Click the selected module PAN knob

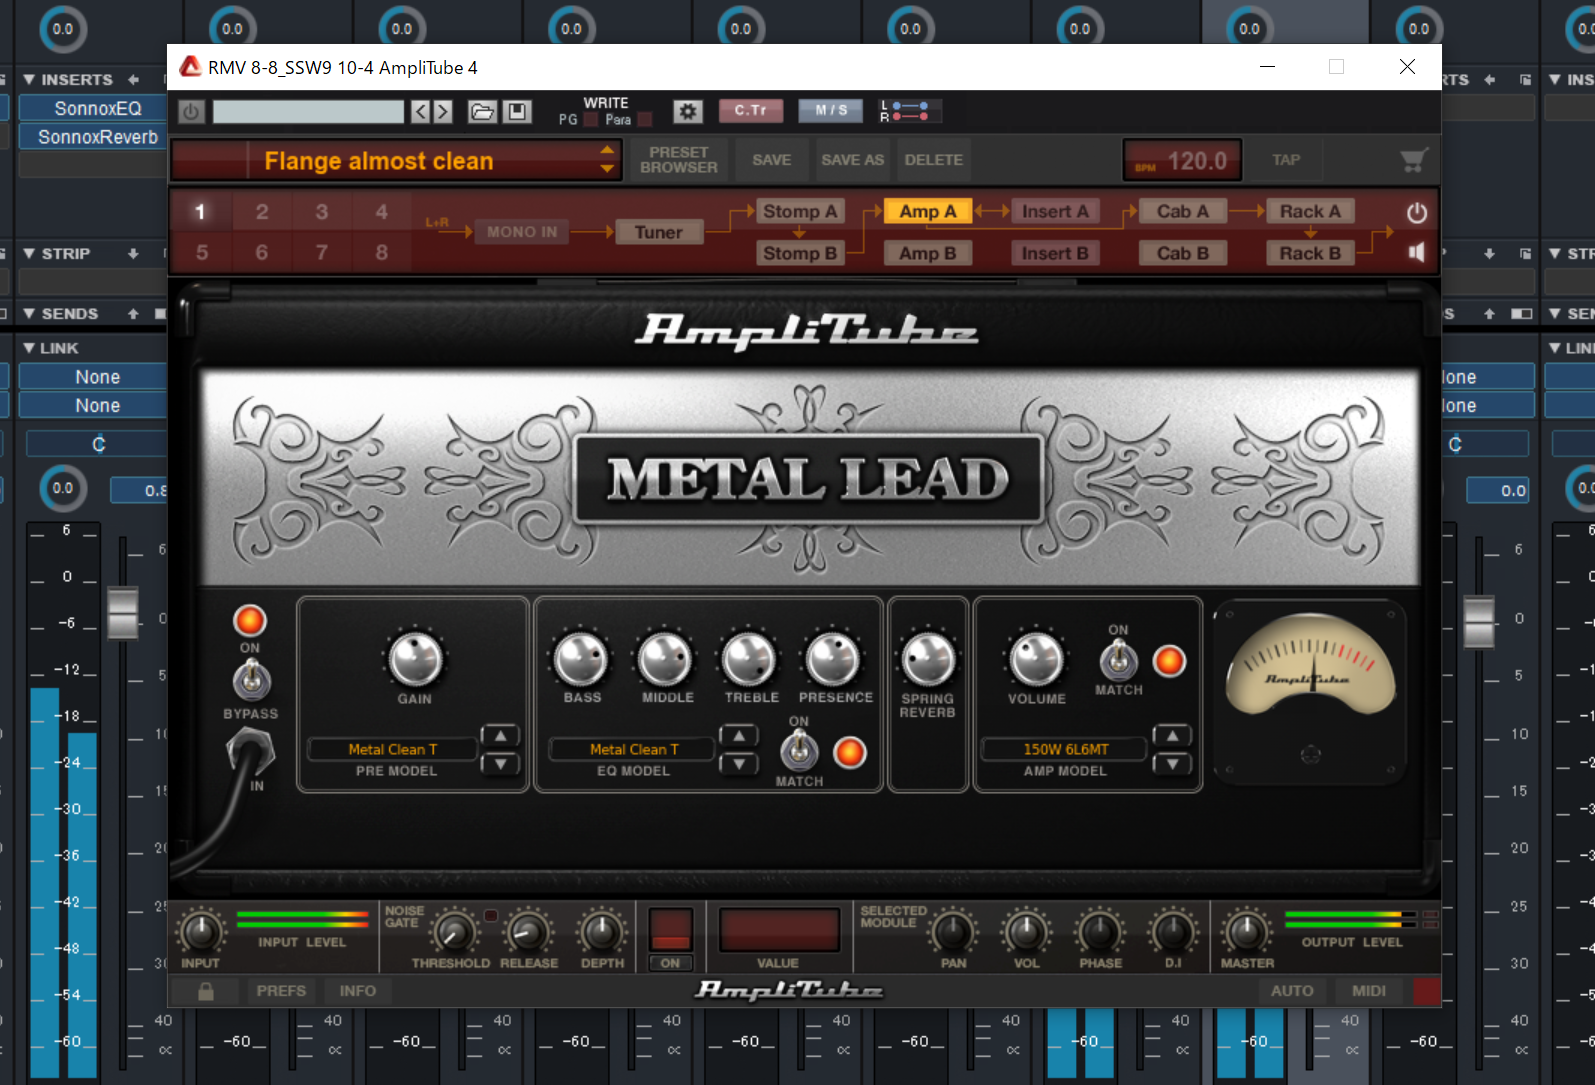953,932
